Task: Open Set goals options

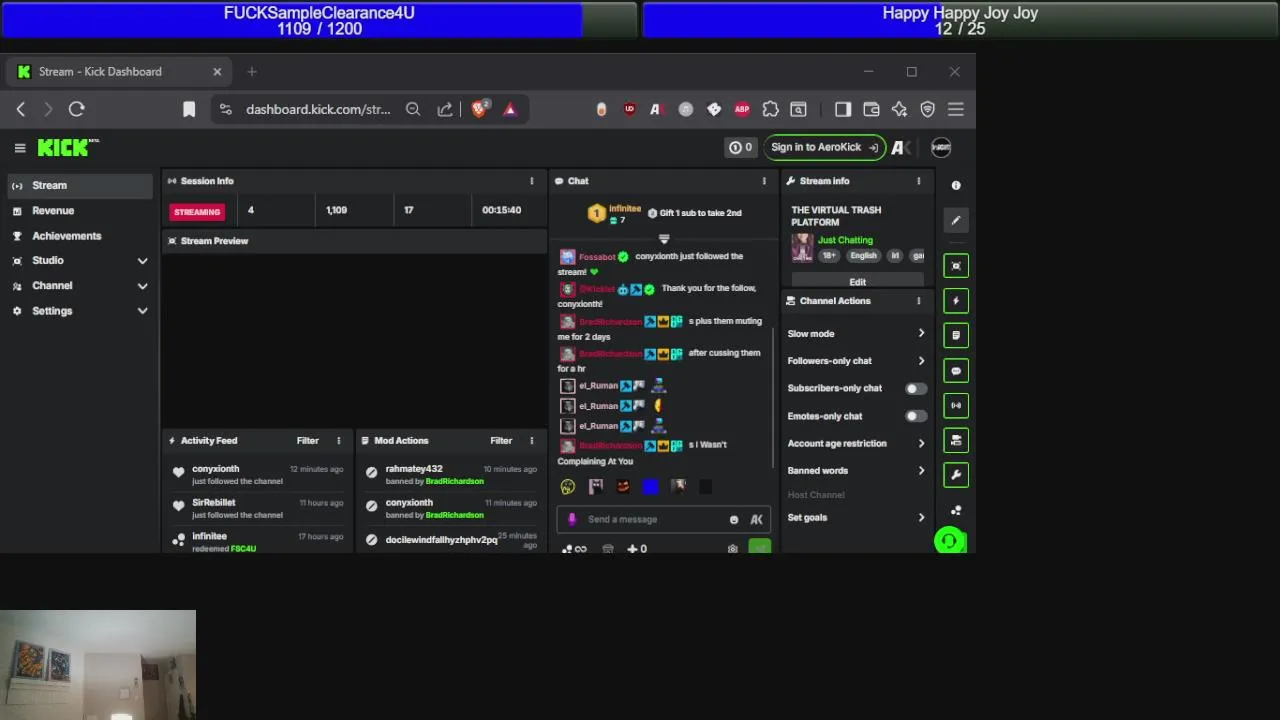Action: 856,518
